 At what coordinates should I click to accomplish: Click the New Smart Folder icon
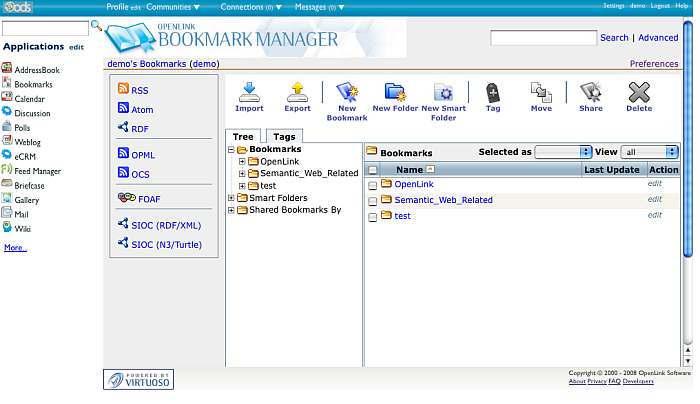[443, 92]
